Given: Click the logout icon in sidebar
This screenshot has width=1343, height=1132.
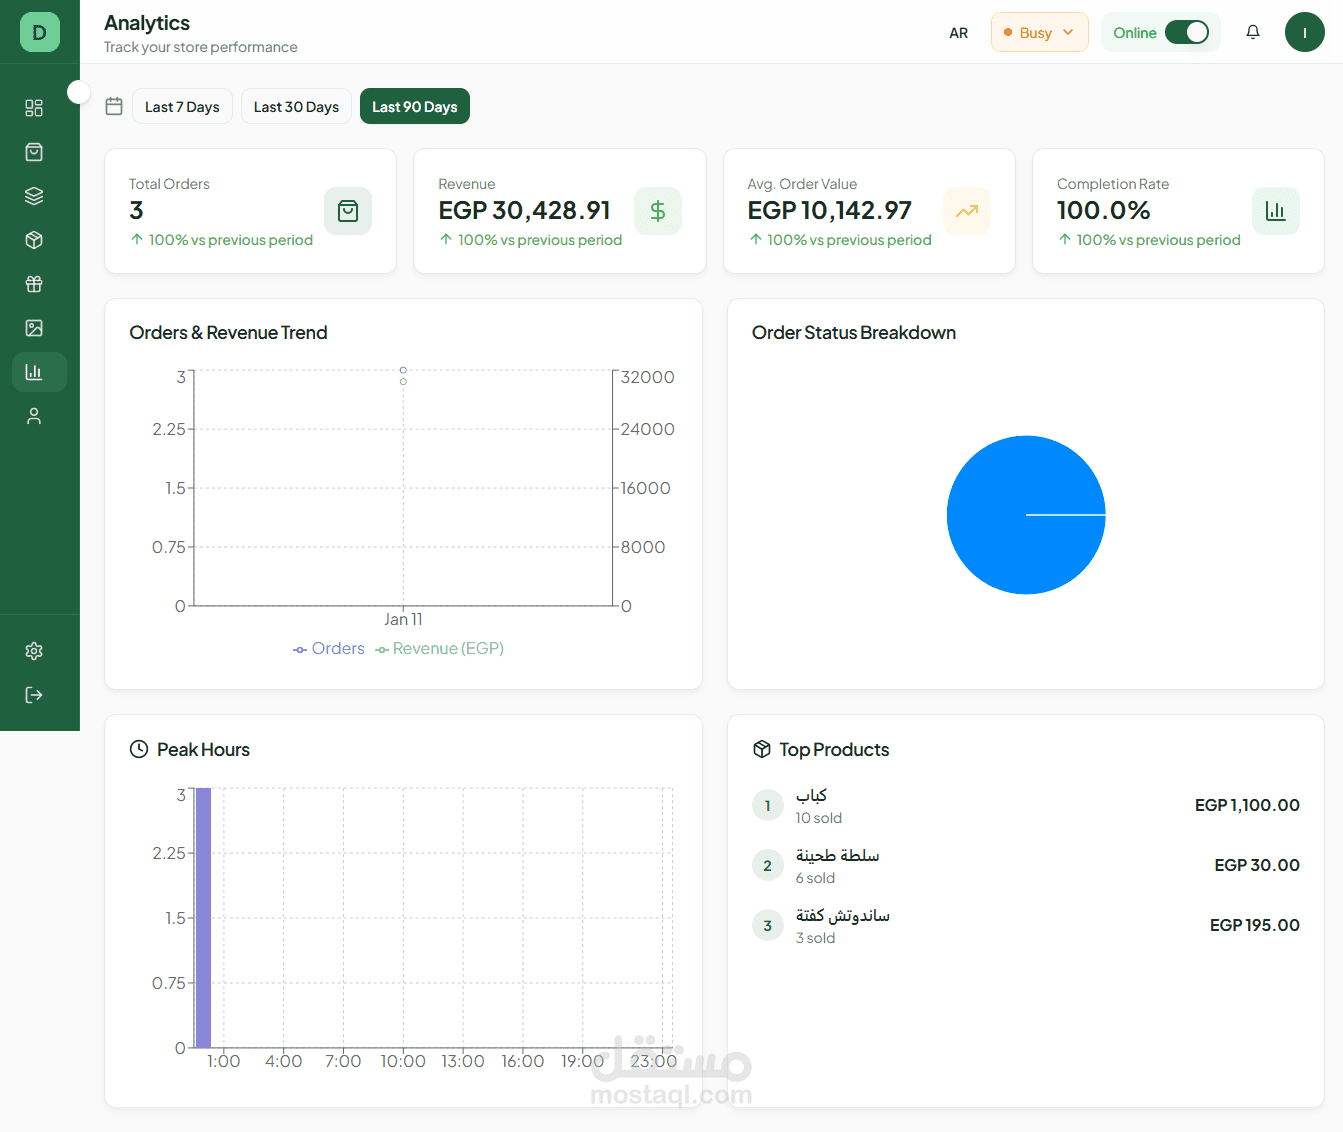Looking at the screenshot, I should click(x=34, y=695).
